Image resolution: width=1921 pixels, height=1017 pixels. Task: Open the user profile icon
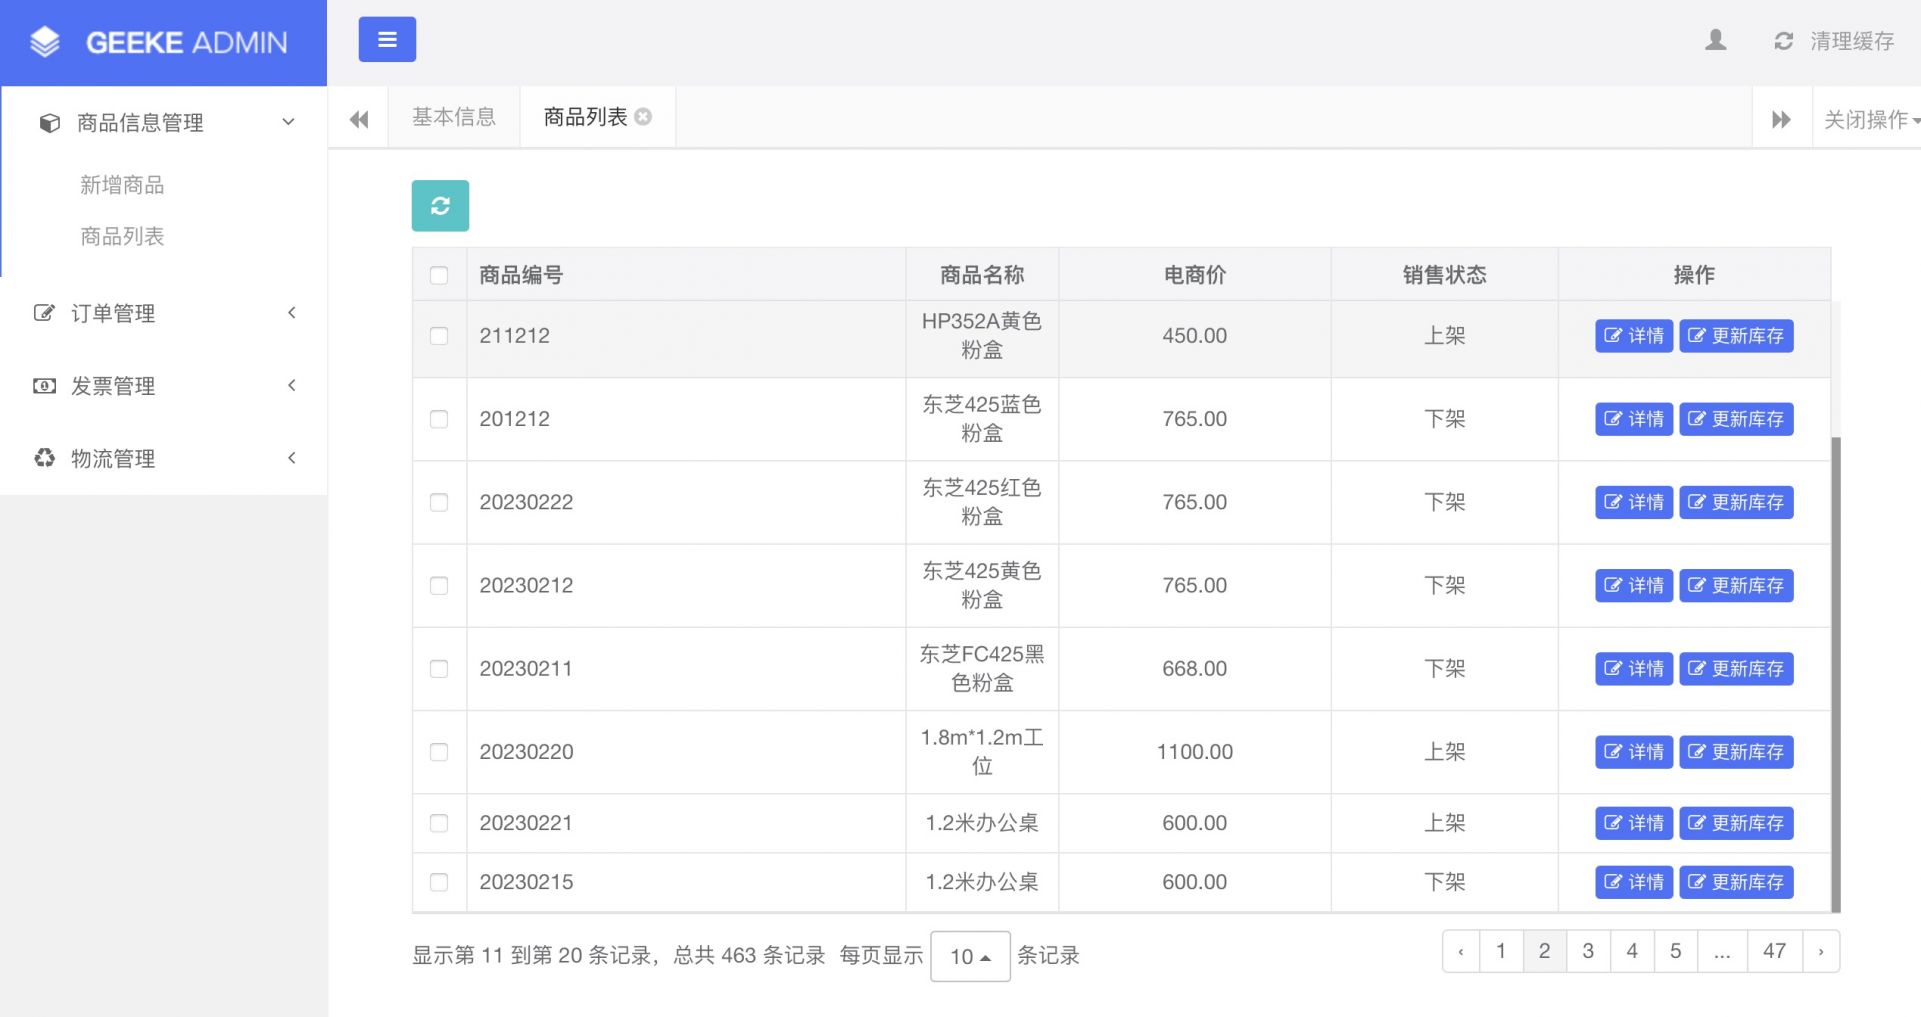tap(1715, 41)
